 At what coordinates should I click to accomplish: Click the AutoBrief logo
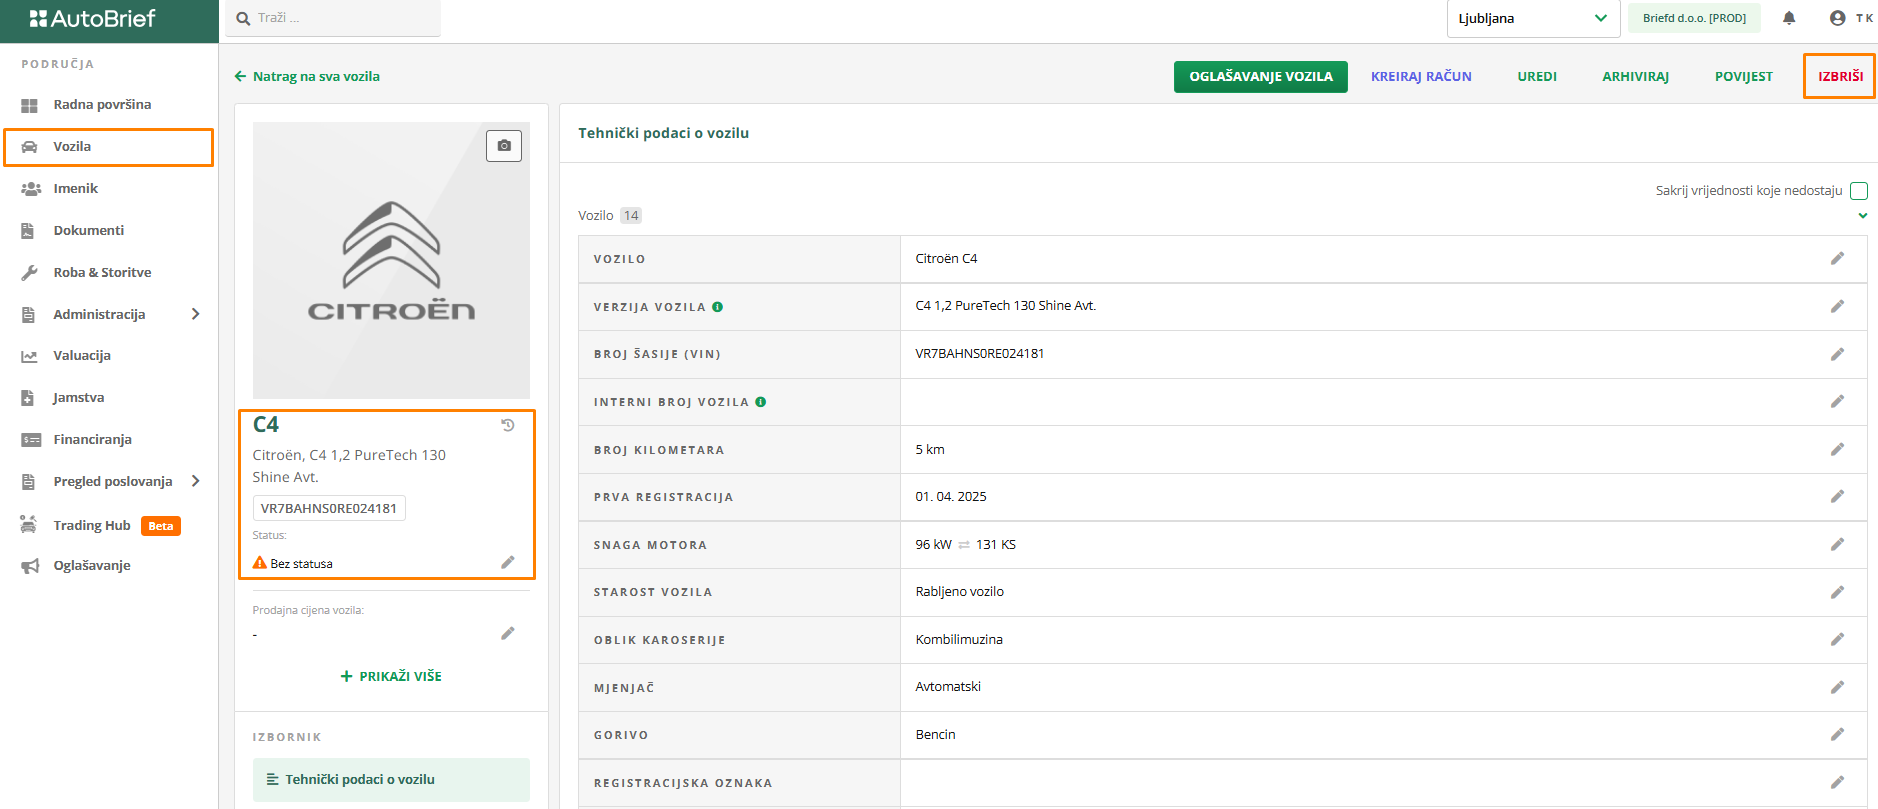click(x=93, y=18)
